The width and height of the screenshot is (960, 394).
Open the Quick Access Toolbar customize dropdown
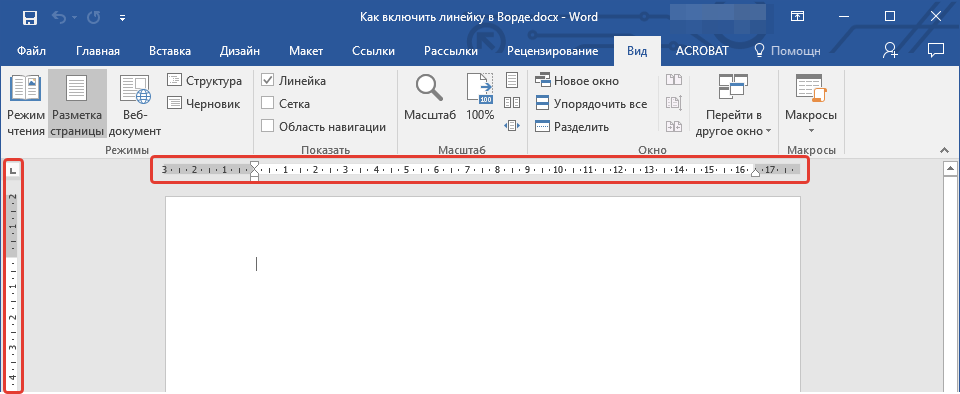point(122,18)
